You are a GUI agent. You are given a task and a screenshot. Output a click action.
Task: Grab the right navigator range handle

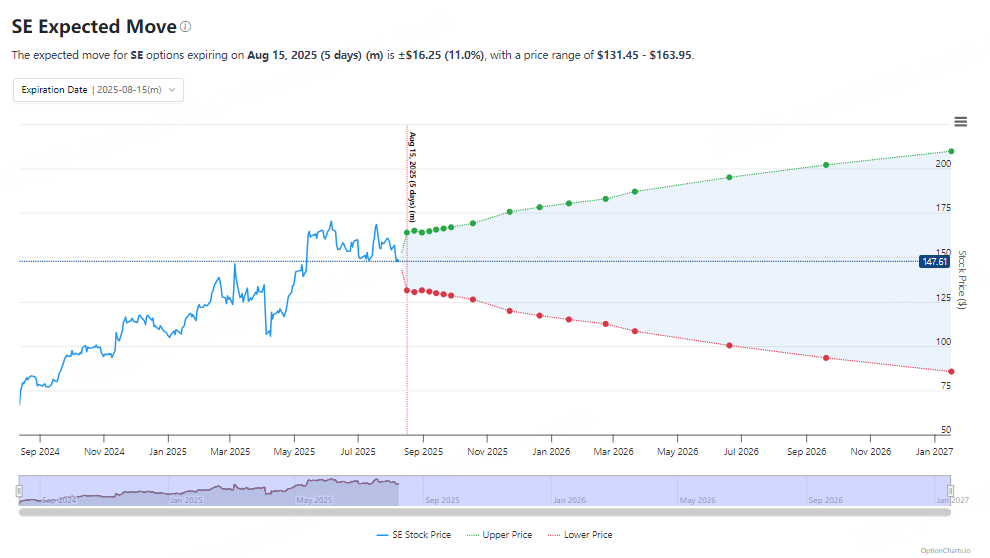[950, 490]
